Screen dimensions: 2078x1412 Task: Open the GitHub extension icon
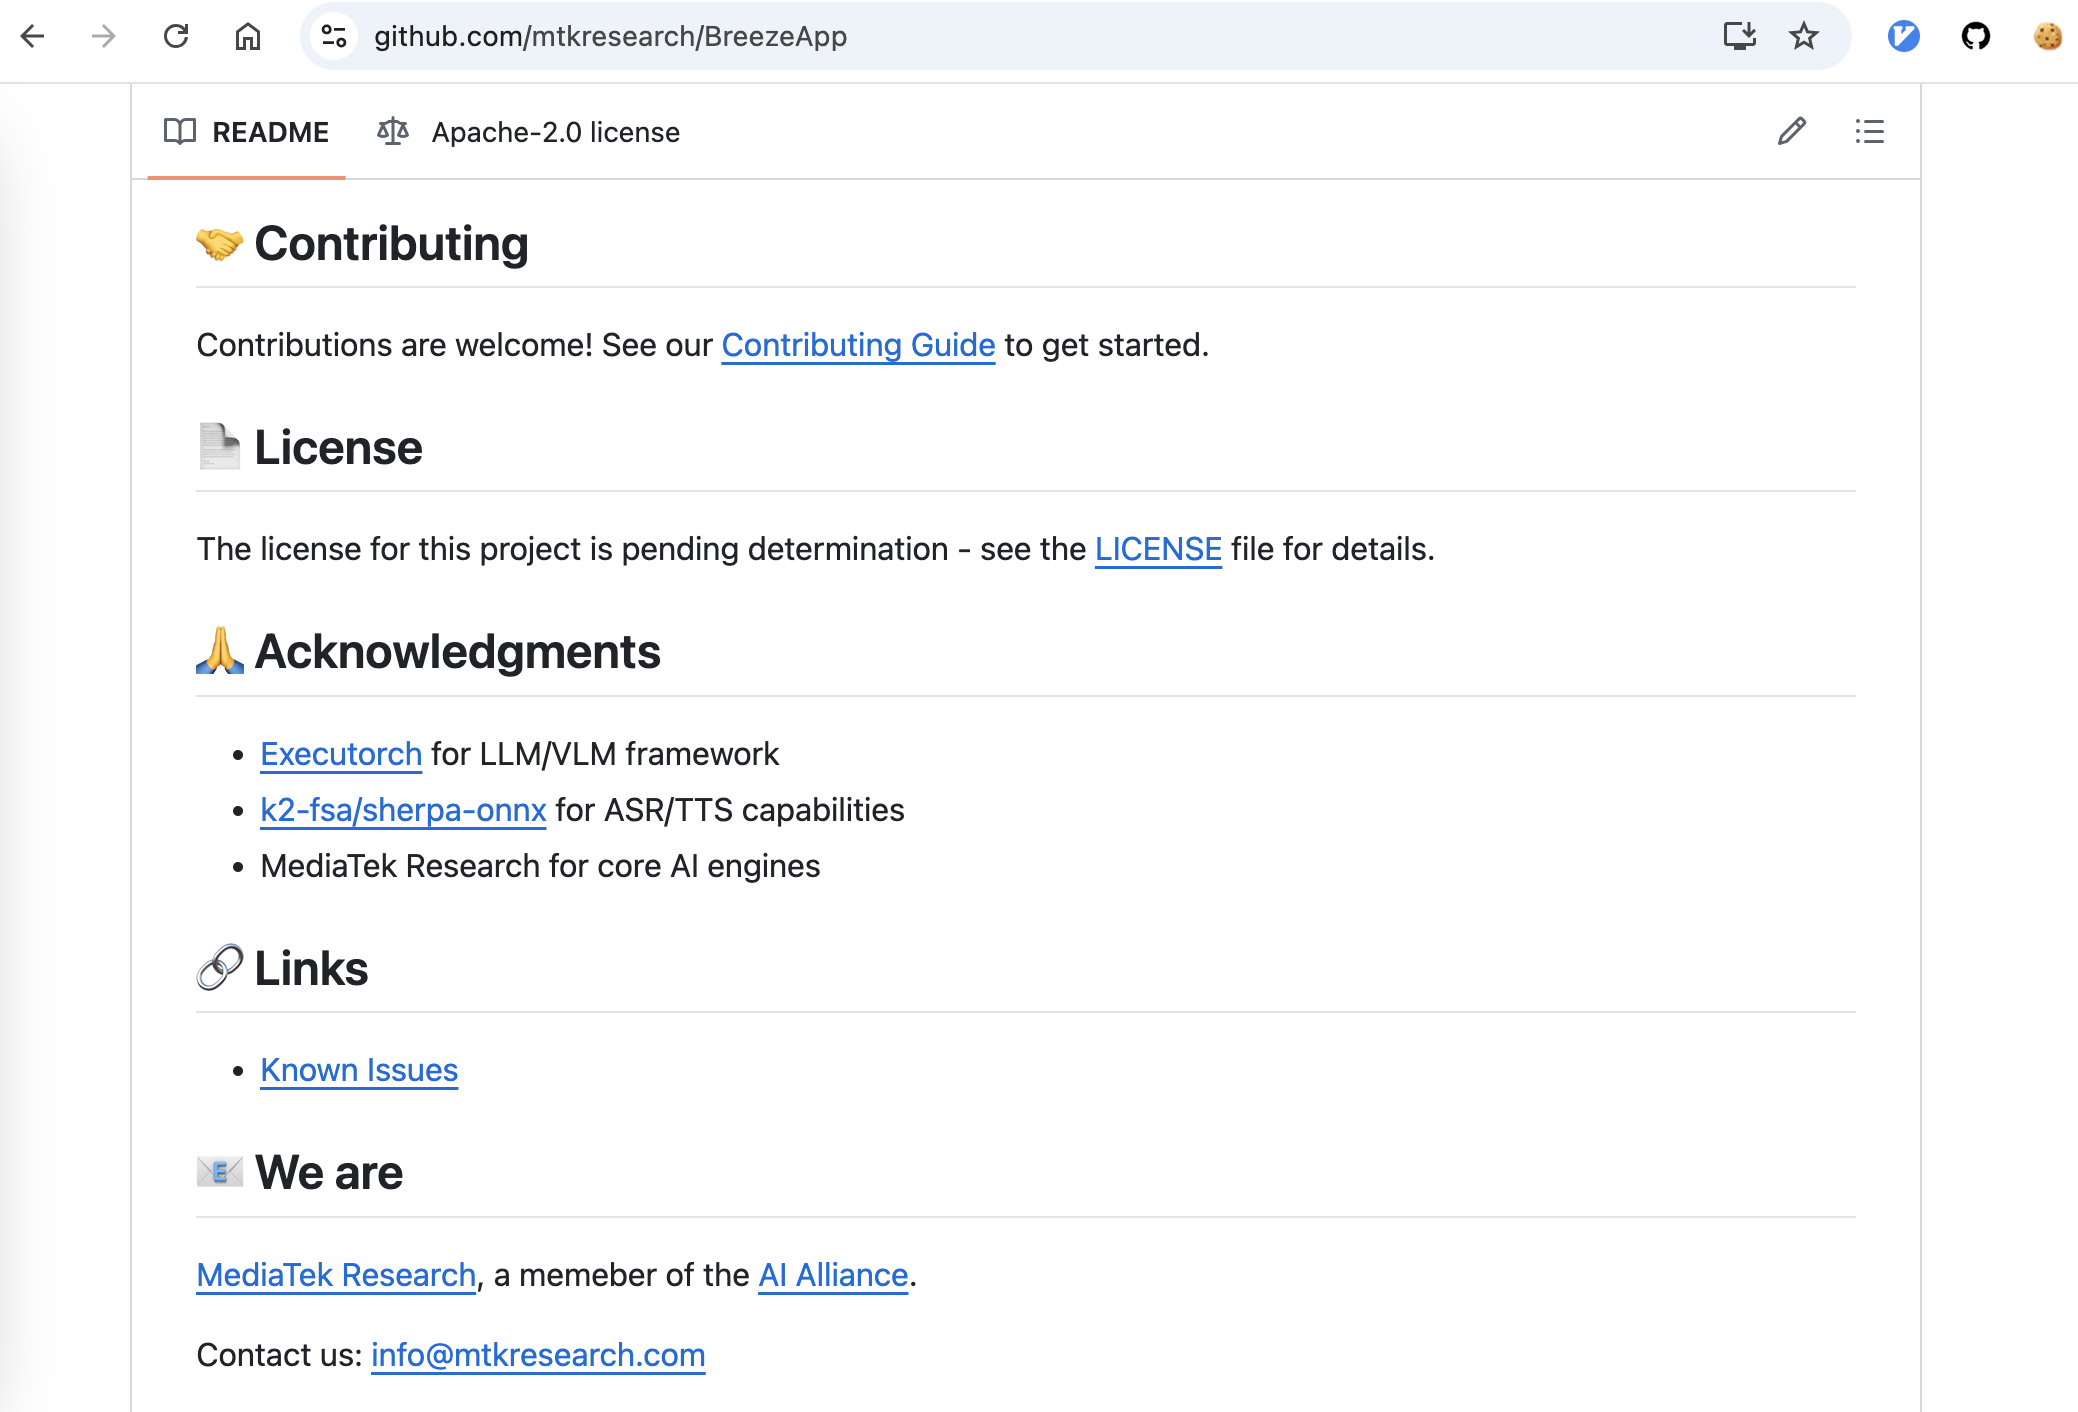pyautogui.click(x=1975, y=37)
